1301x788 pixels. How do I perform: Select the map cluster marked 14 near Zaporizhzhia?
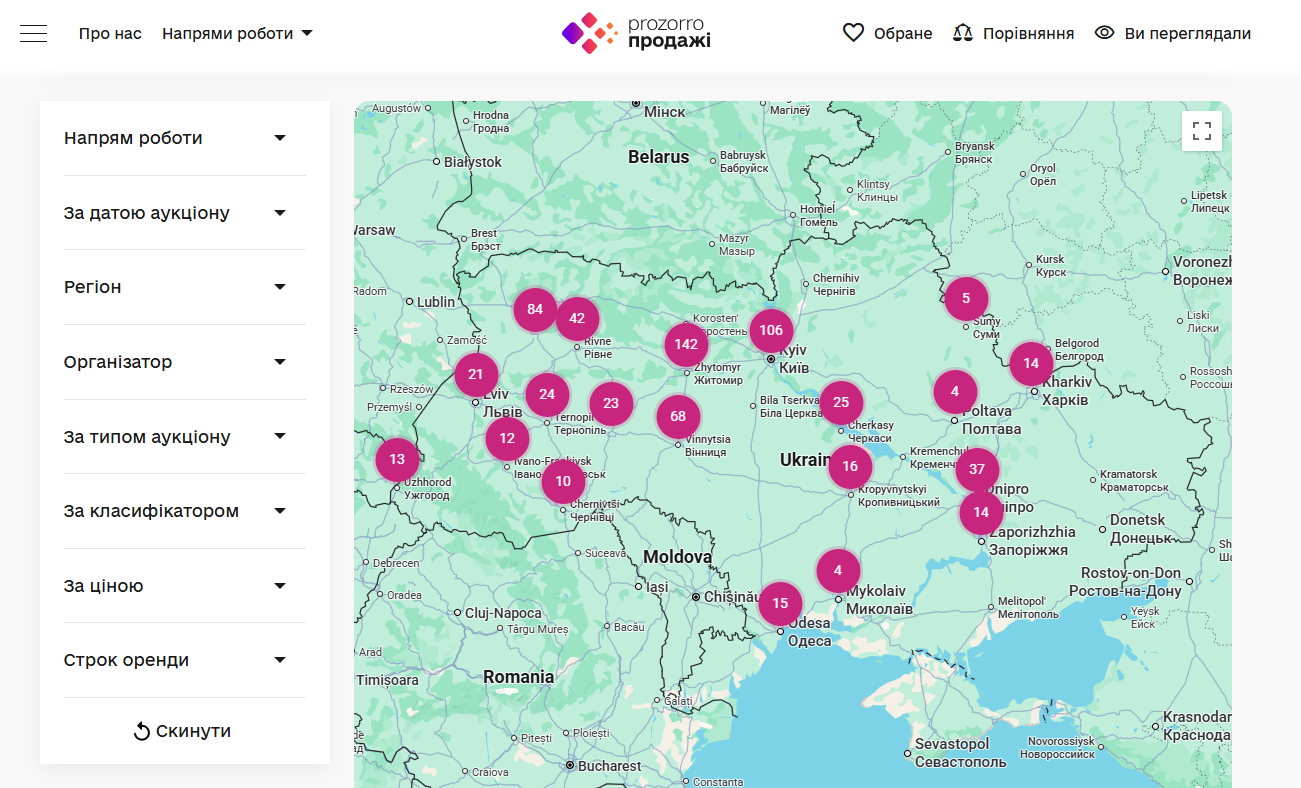click(x=981, y=512)
